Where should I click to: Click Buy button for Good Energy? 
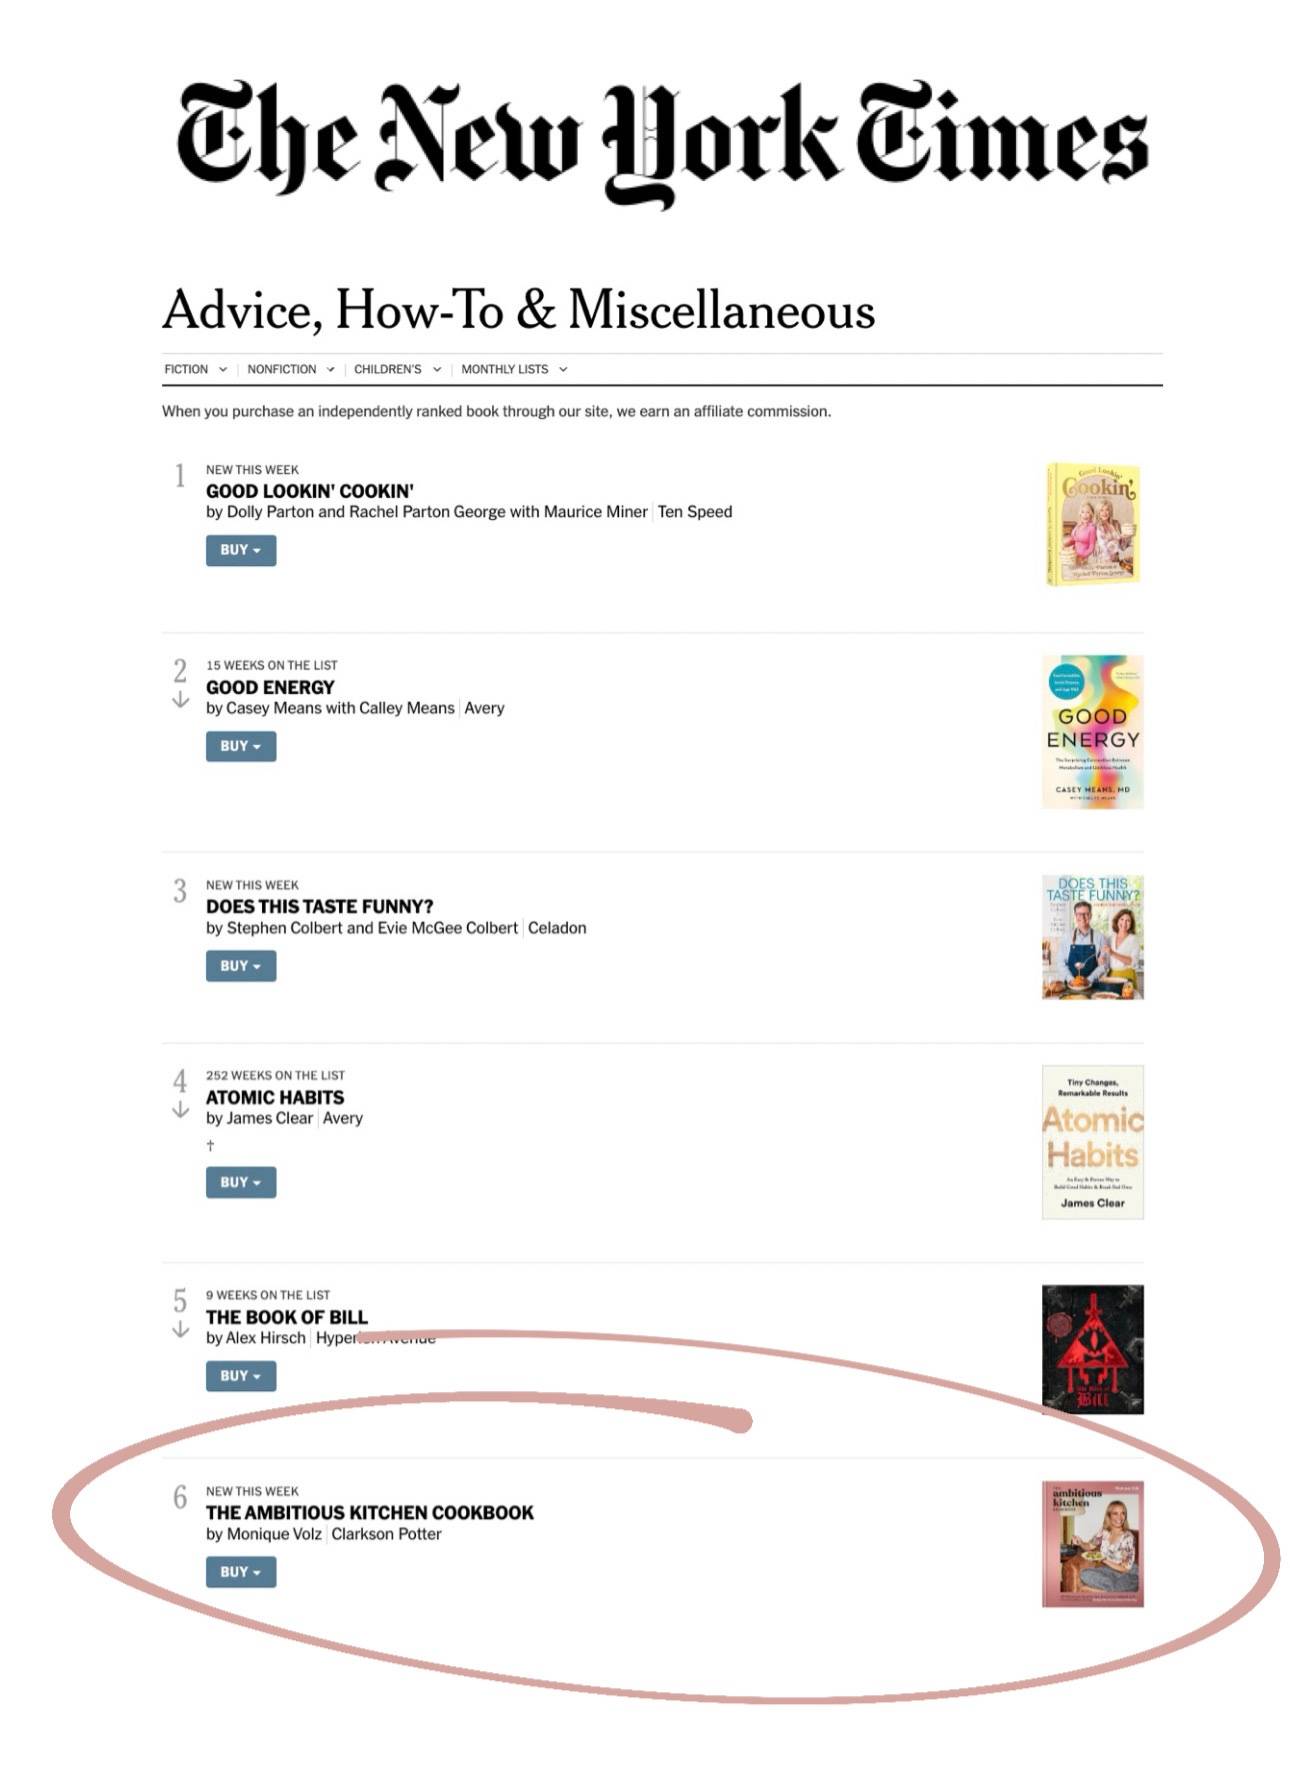point(241,746)
